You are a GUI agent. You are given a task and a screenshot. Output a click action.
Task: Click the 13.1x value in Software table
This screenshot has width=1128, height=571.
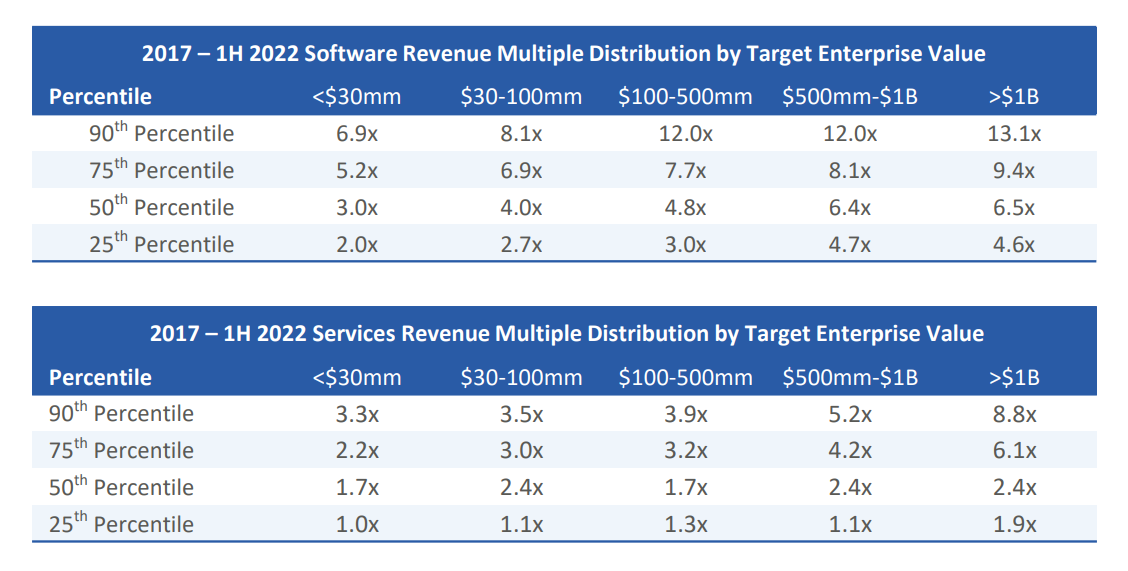1014,134
